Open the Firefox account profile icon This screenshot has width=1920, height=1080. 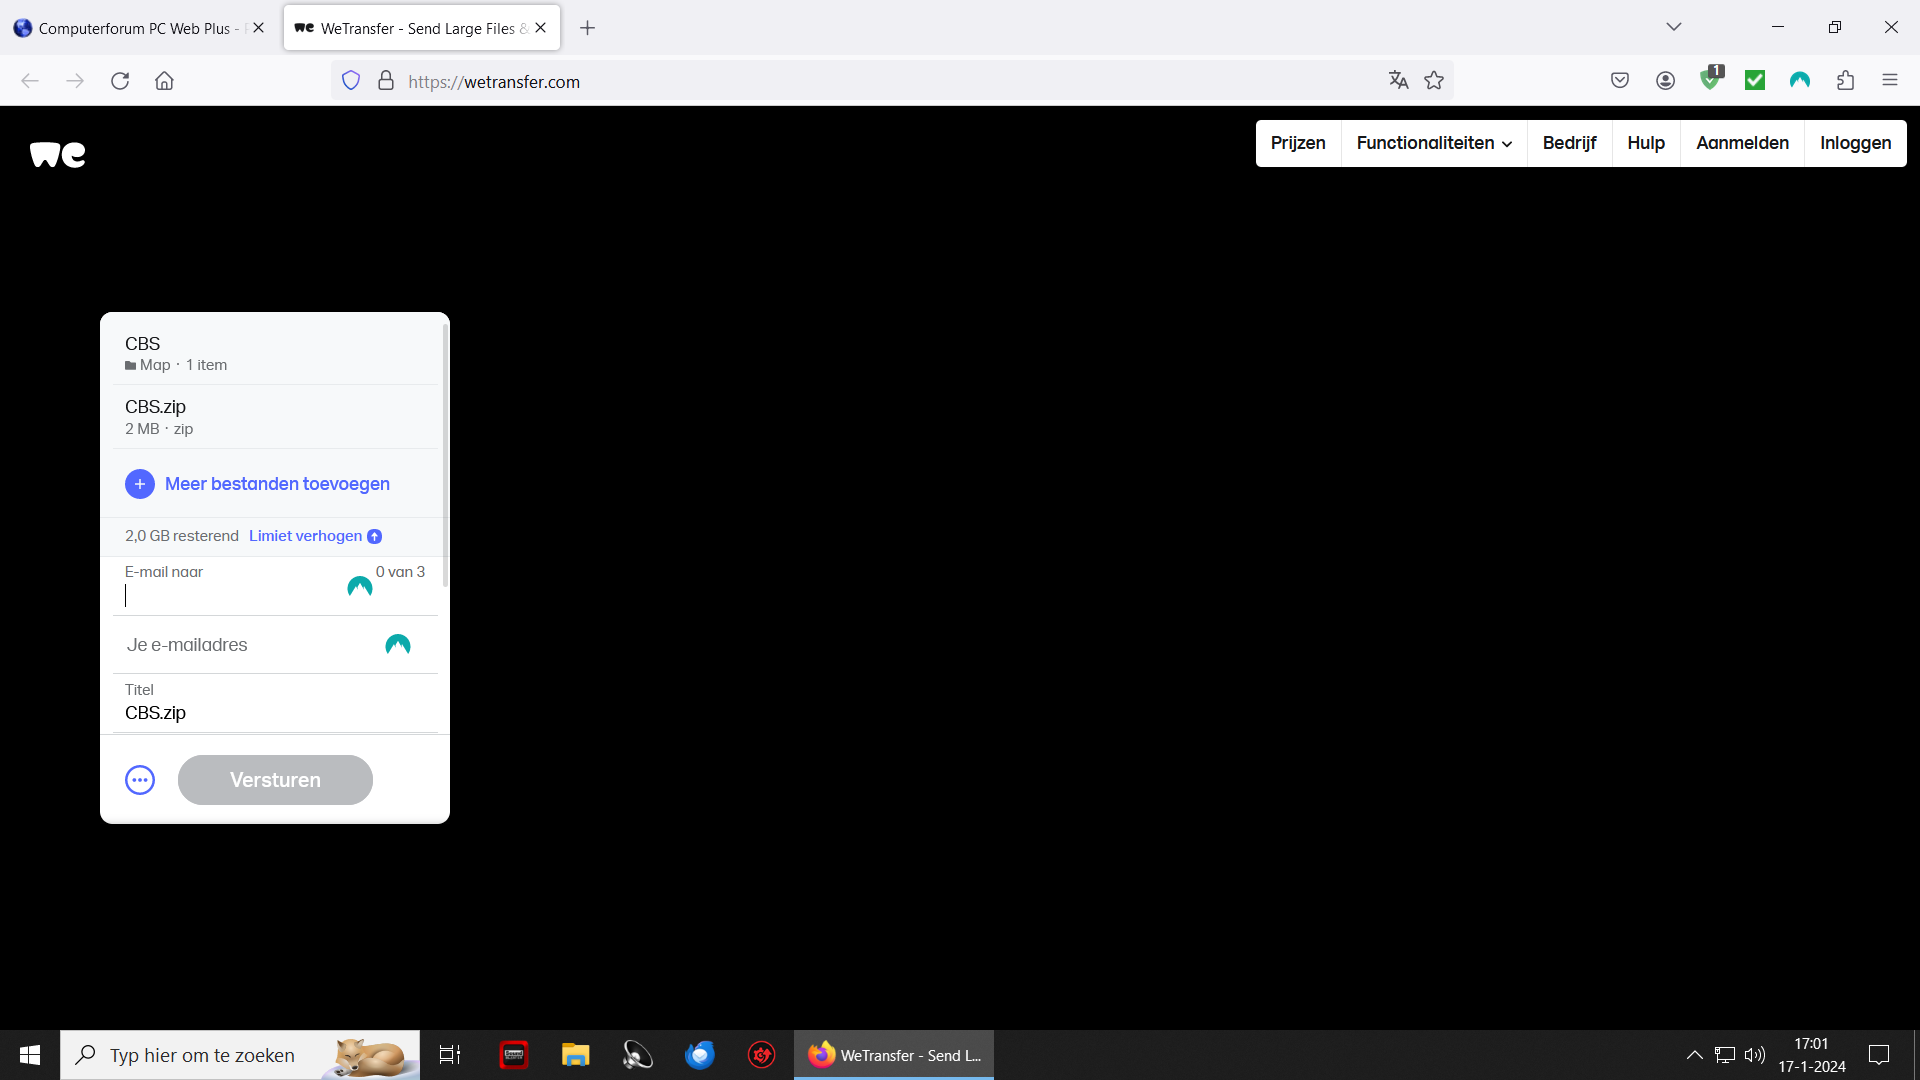point(1665,81)
